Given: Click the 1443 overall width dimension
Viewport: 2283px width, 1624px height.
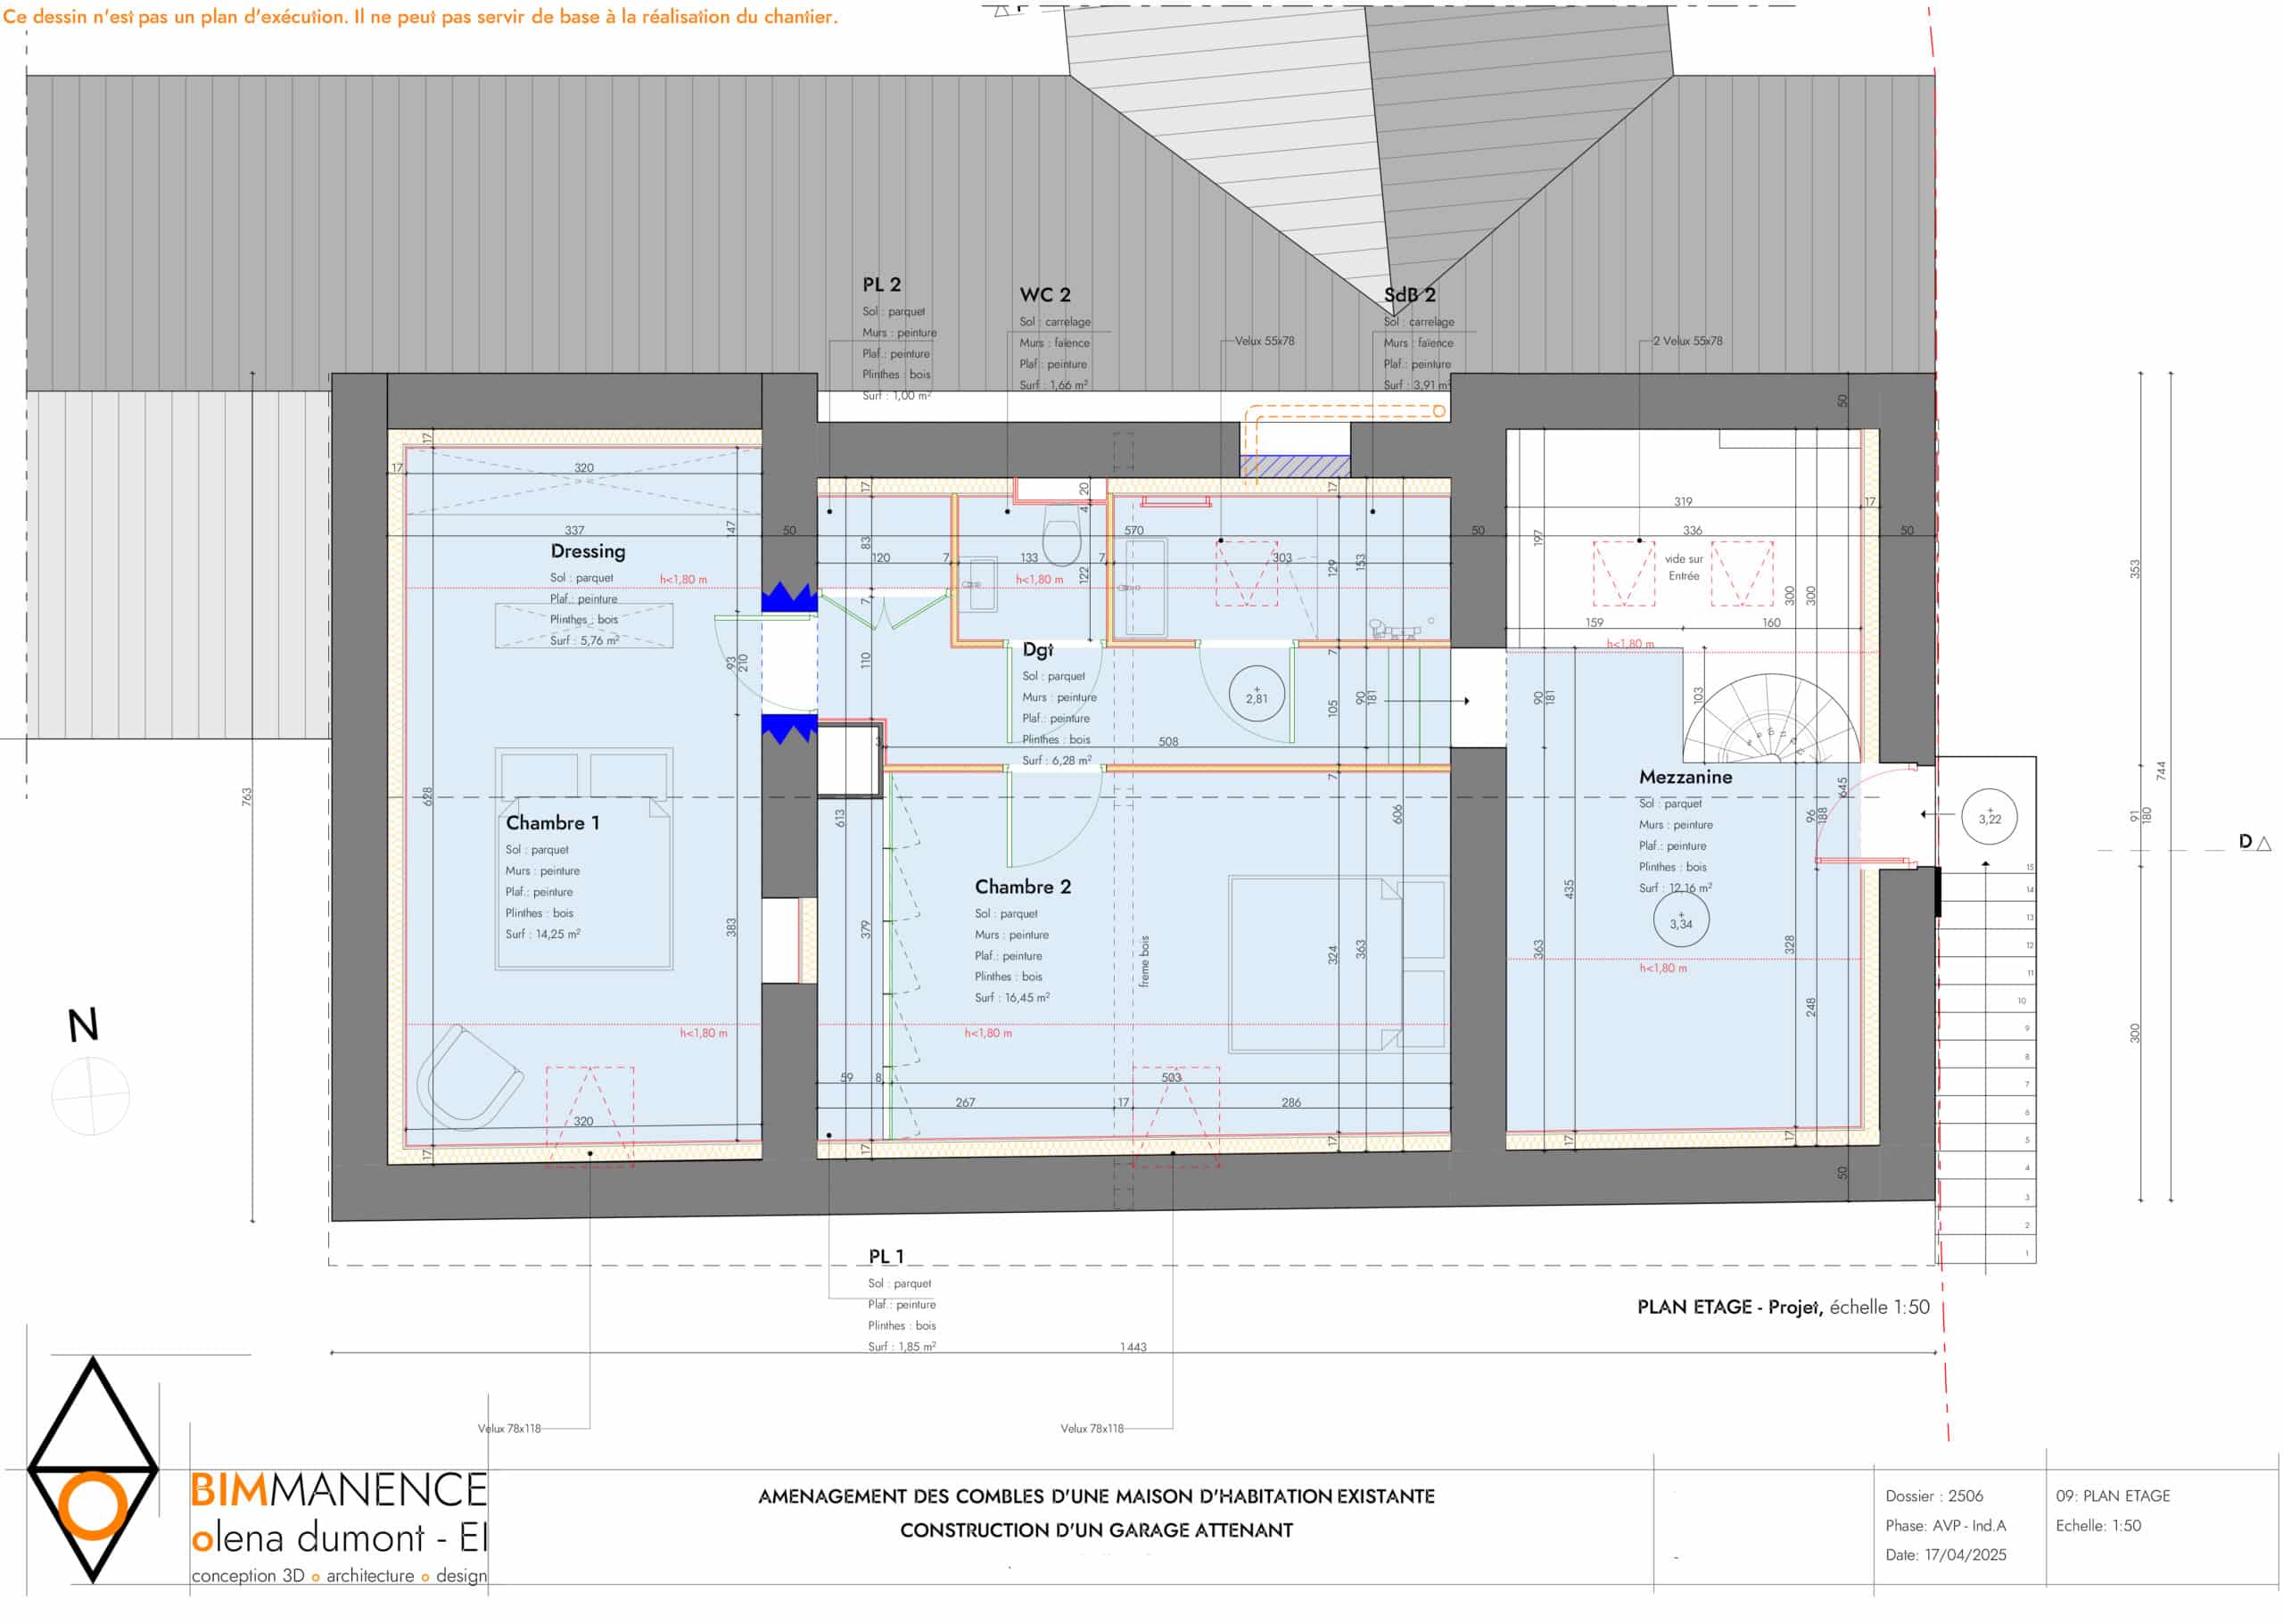Looking at the screenshot, I should coord(1133,1347).
